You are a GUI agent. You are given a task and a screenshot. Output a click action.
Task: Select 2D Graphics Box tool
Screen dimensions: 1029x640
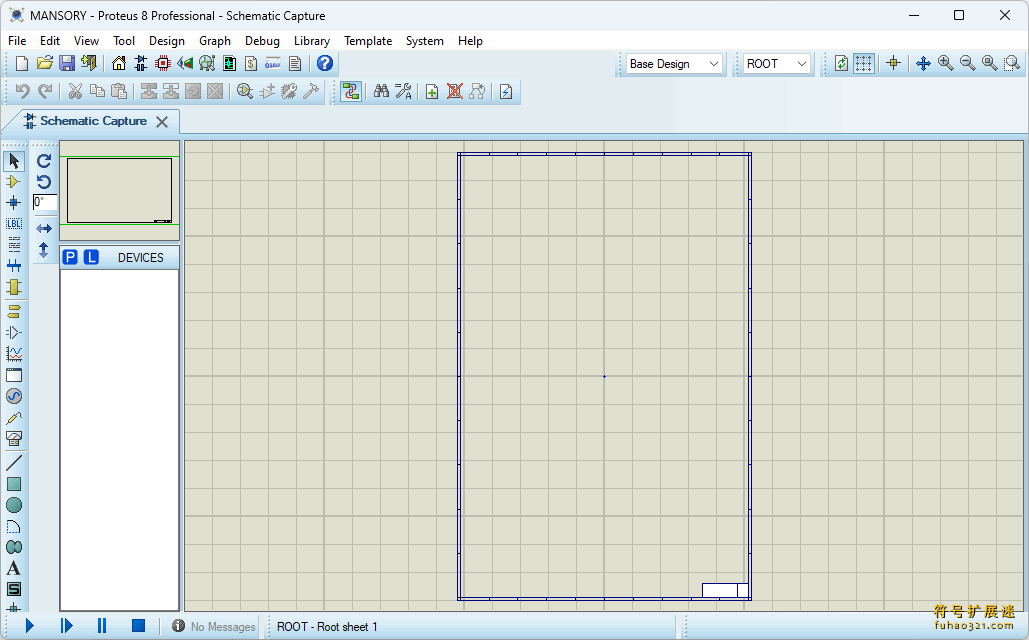click(x=14, y=484)
